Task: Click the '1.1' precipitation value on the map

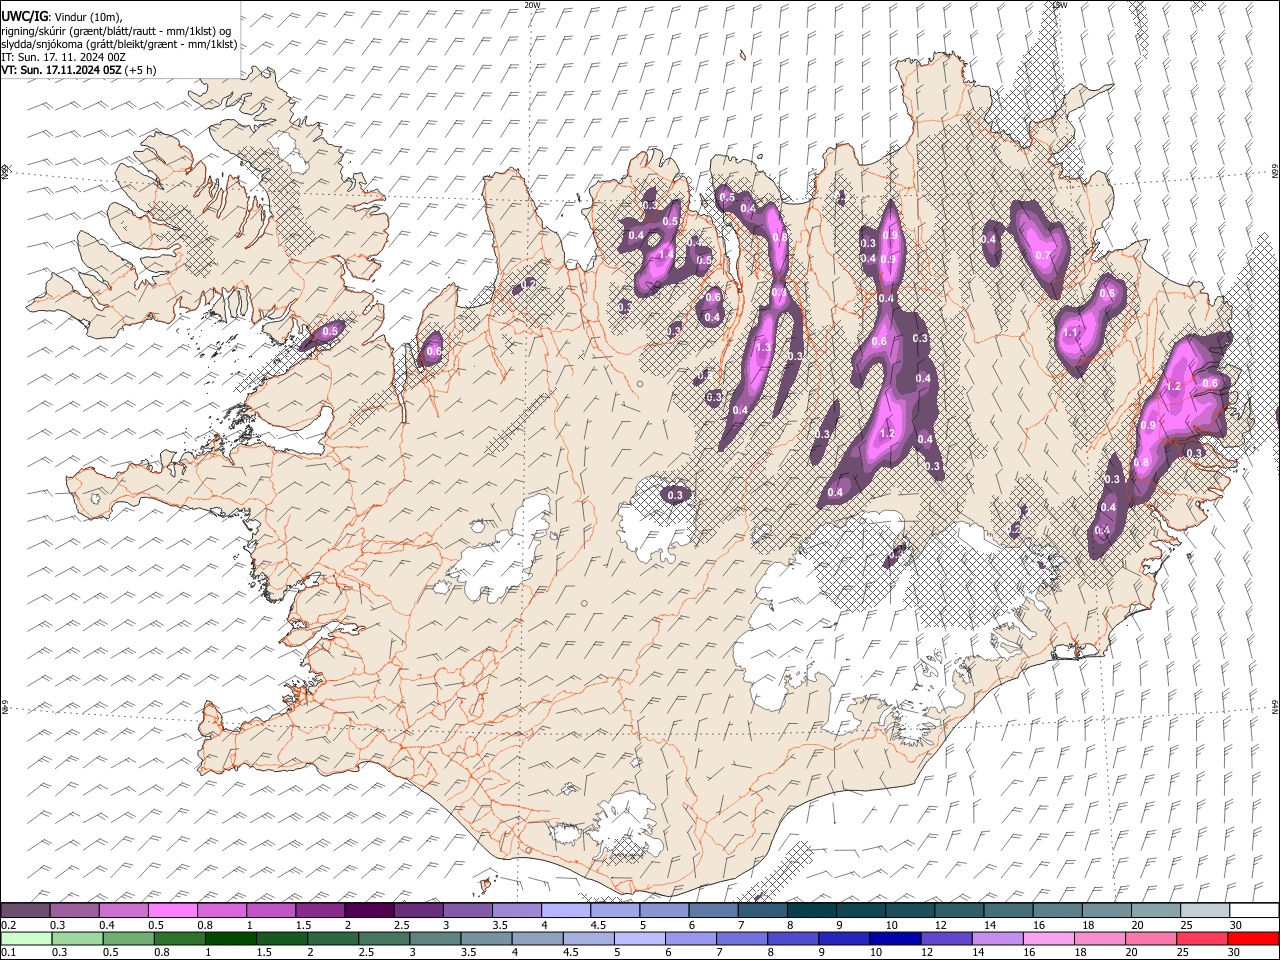Action: [1071, 333]
